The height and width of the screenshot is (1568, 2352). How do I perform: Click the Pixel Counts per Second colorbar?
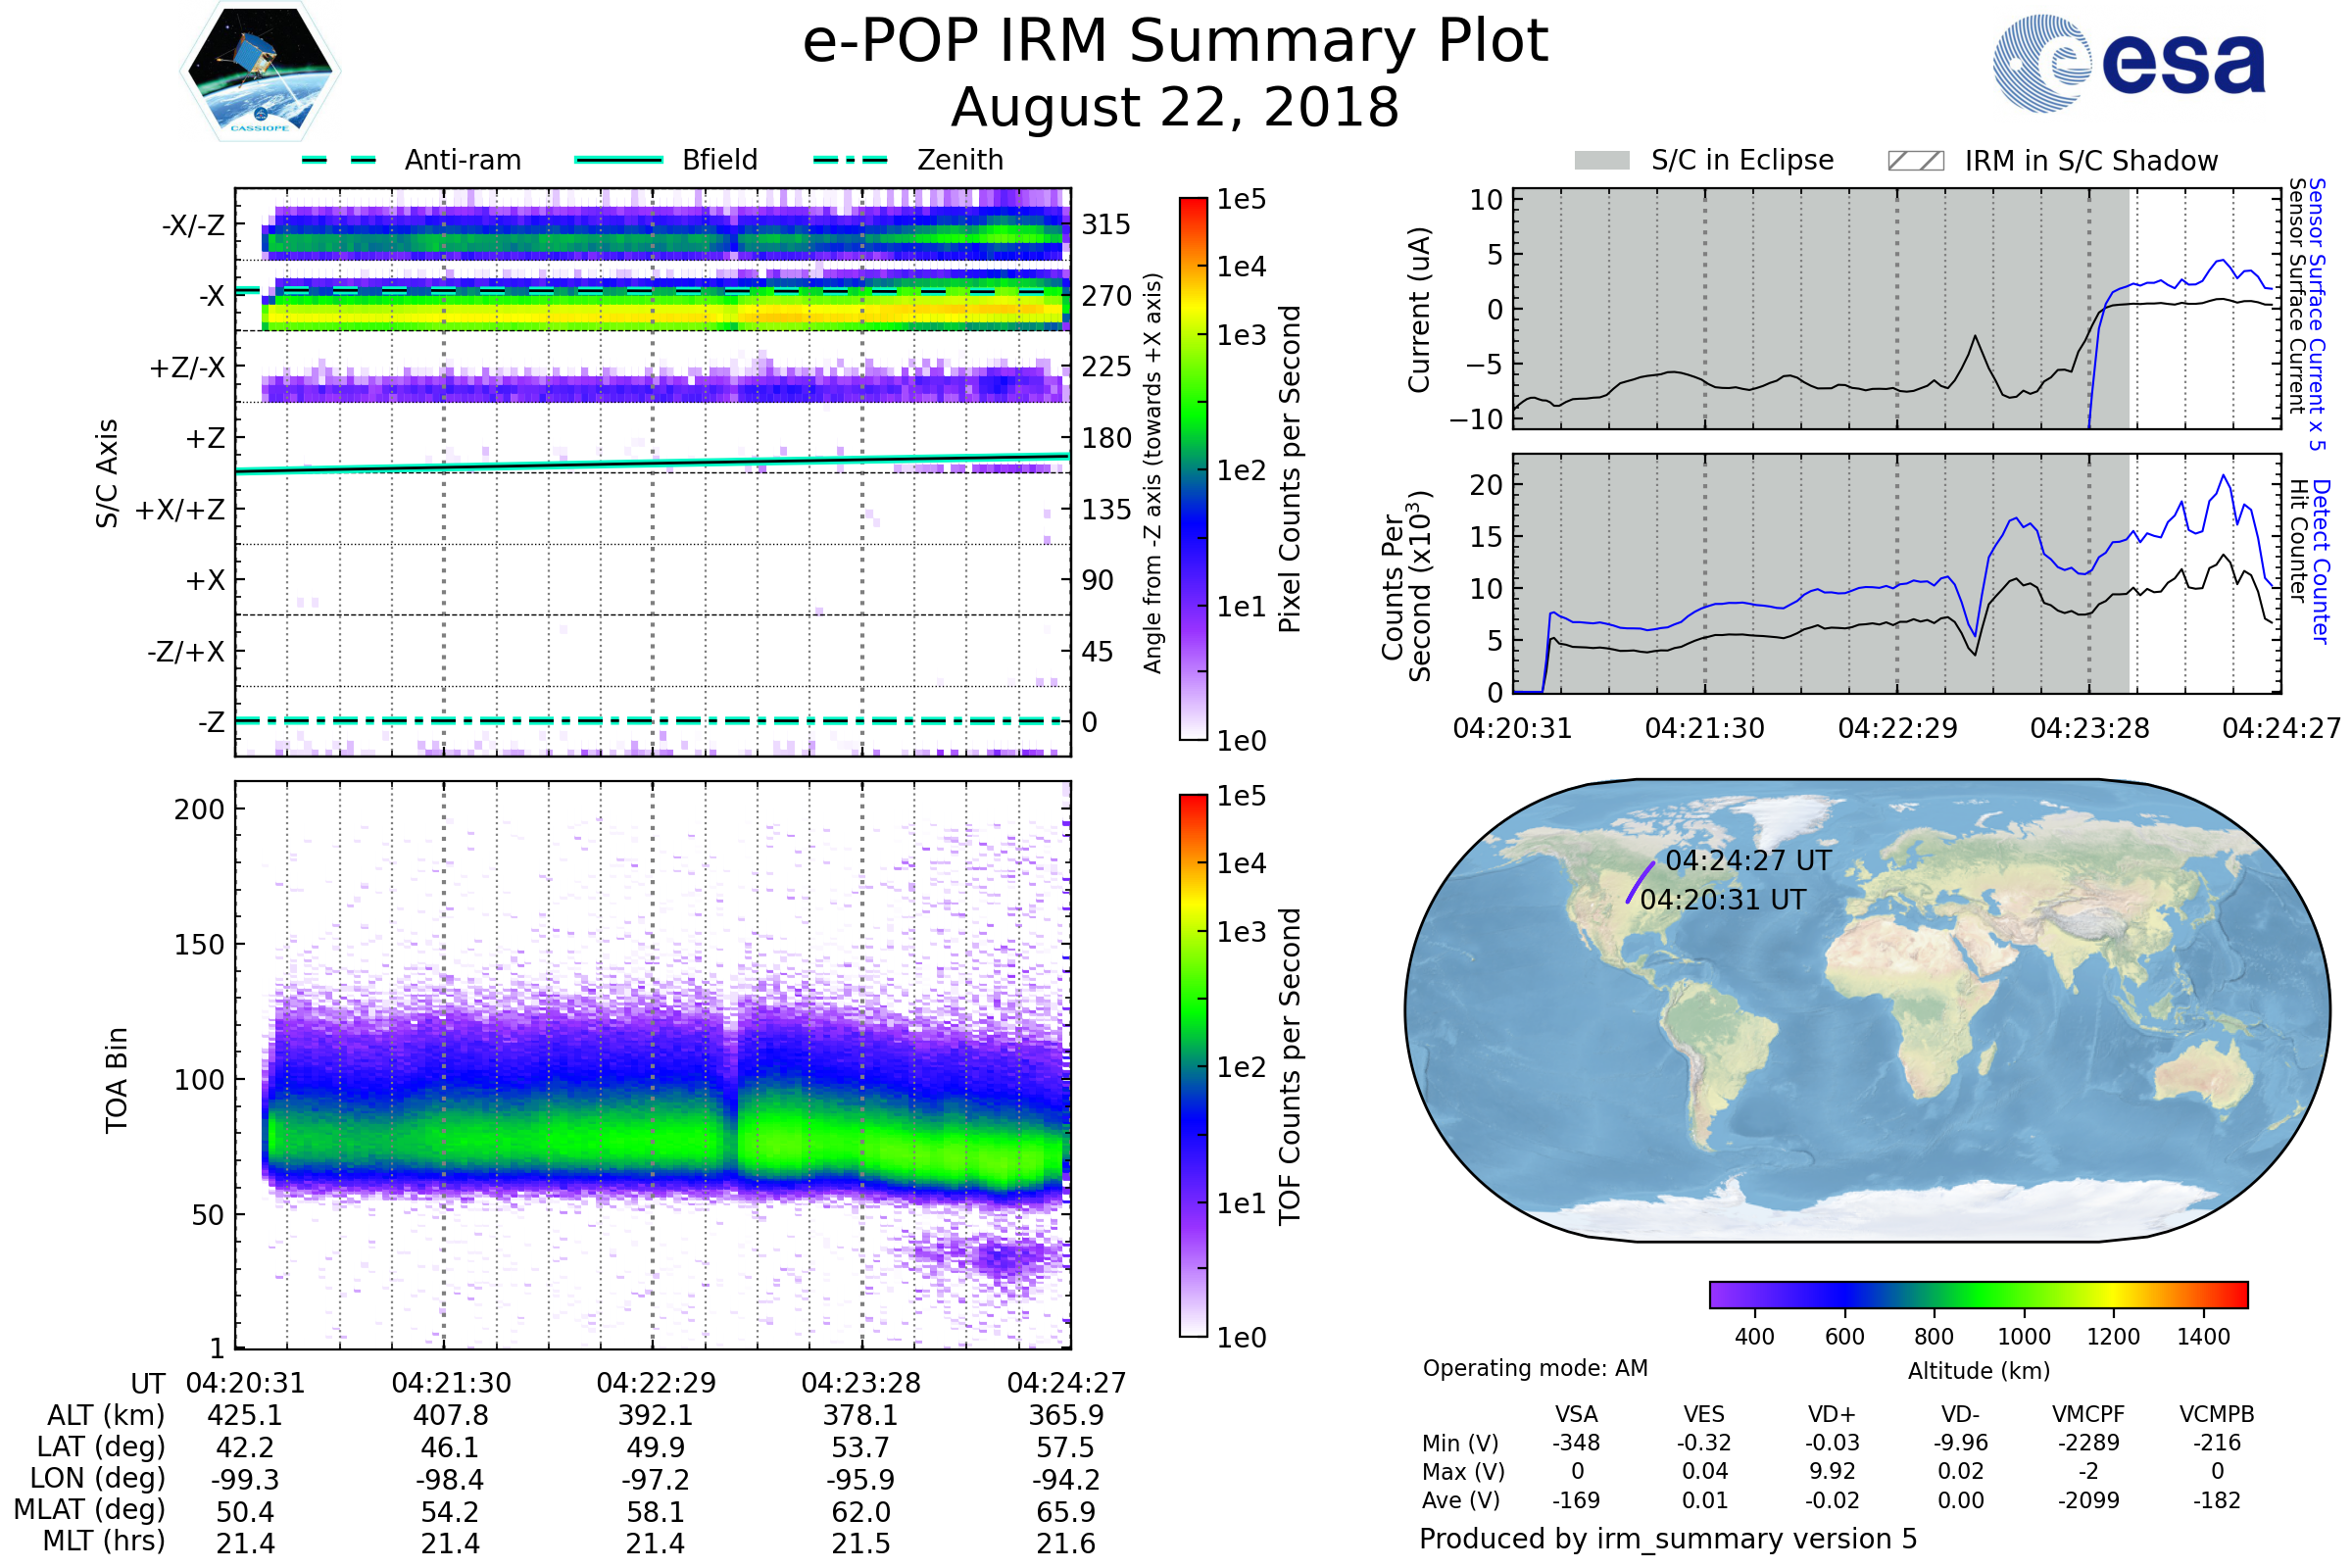1193,468
